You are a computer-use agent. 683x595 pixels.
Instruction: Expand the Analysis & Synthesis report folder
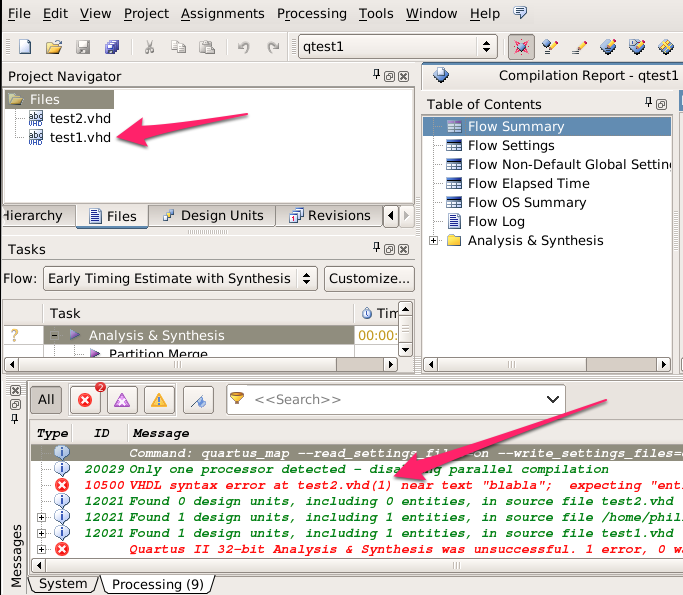(433, 240)
